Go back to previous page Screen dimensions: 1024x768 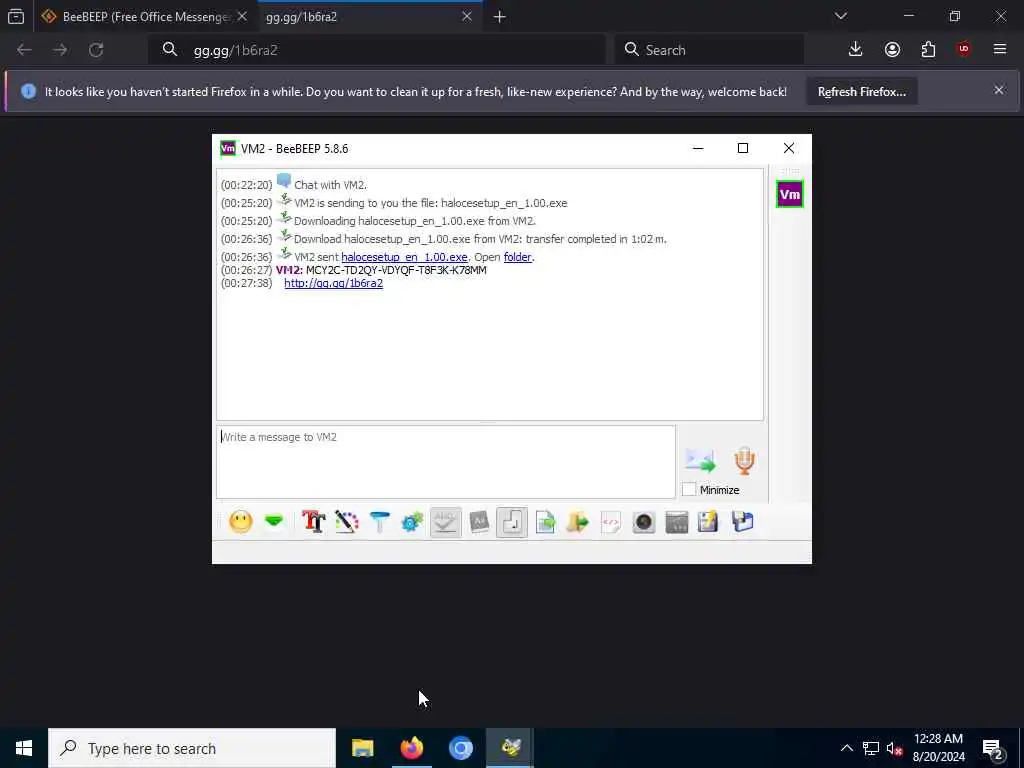[24, 50]
